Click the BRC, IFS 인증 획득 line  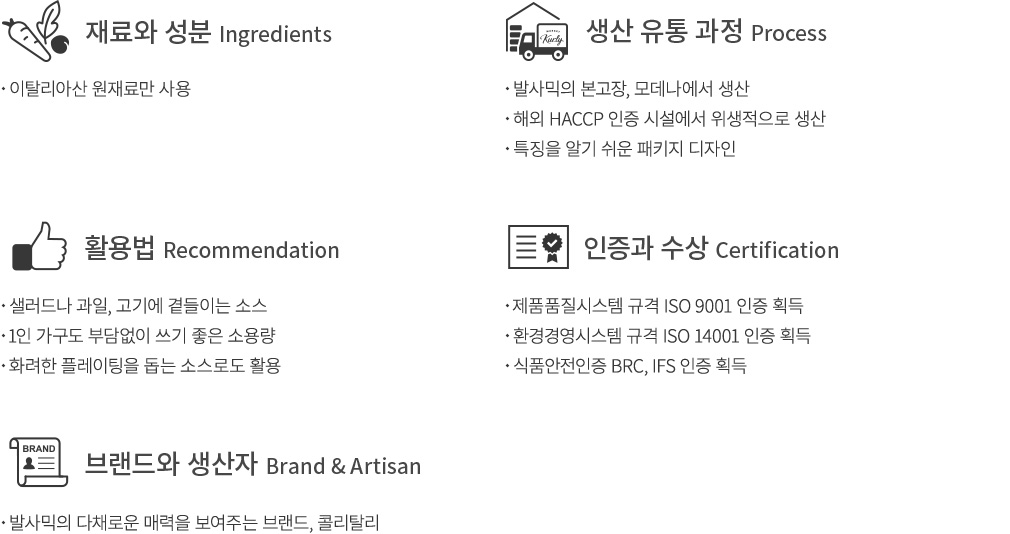(626, 366)
